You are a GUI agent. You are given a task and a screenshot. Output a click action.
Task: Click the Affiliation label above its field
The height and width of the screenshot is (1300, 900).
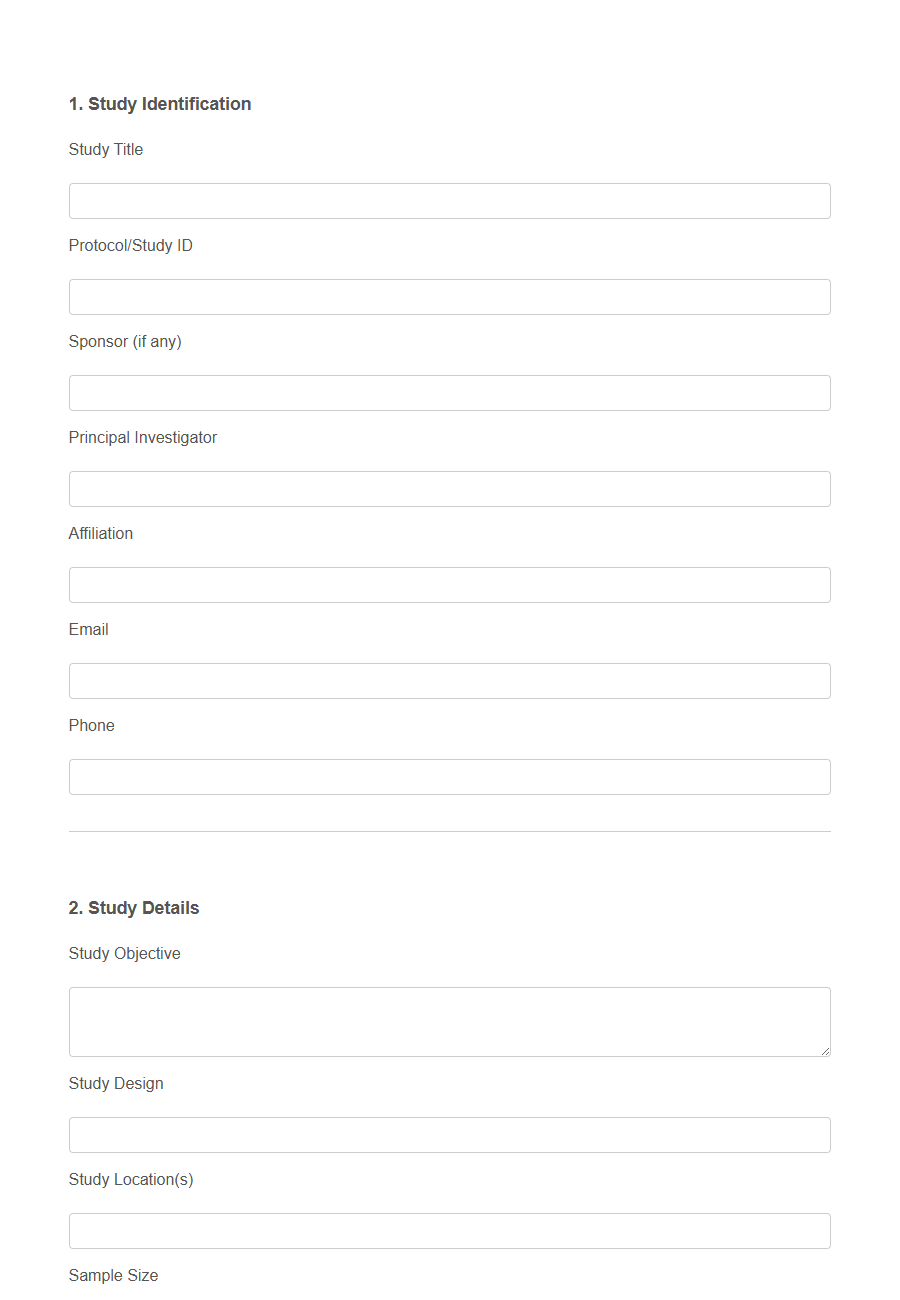click(x=100, y=533)
